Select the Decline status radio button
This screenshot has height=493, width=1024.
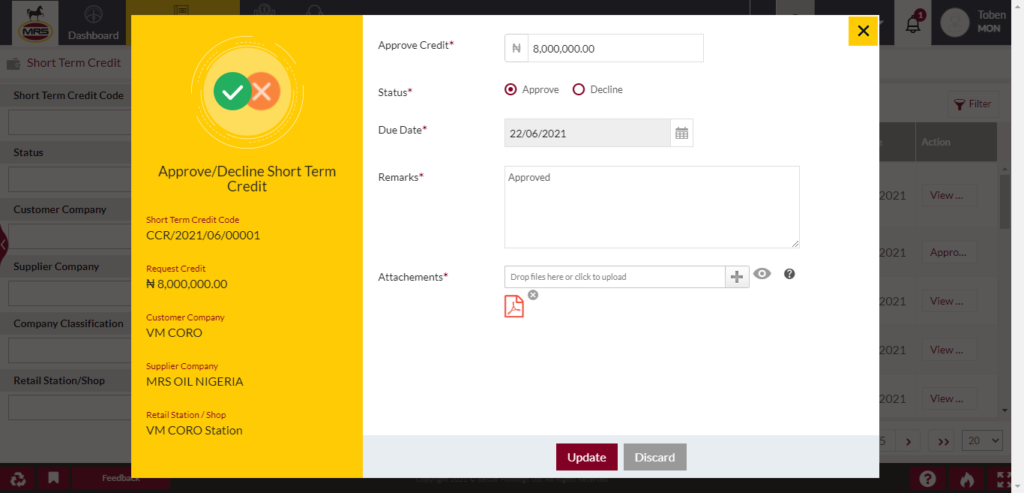click(x=578, y=89)
